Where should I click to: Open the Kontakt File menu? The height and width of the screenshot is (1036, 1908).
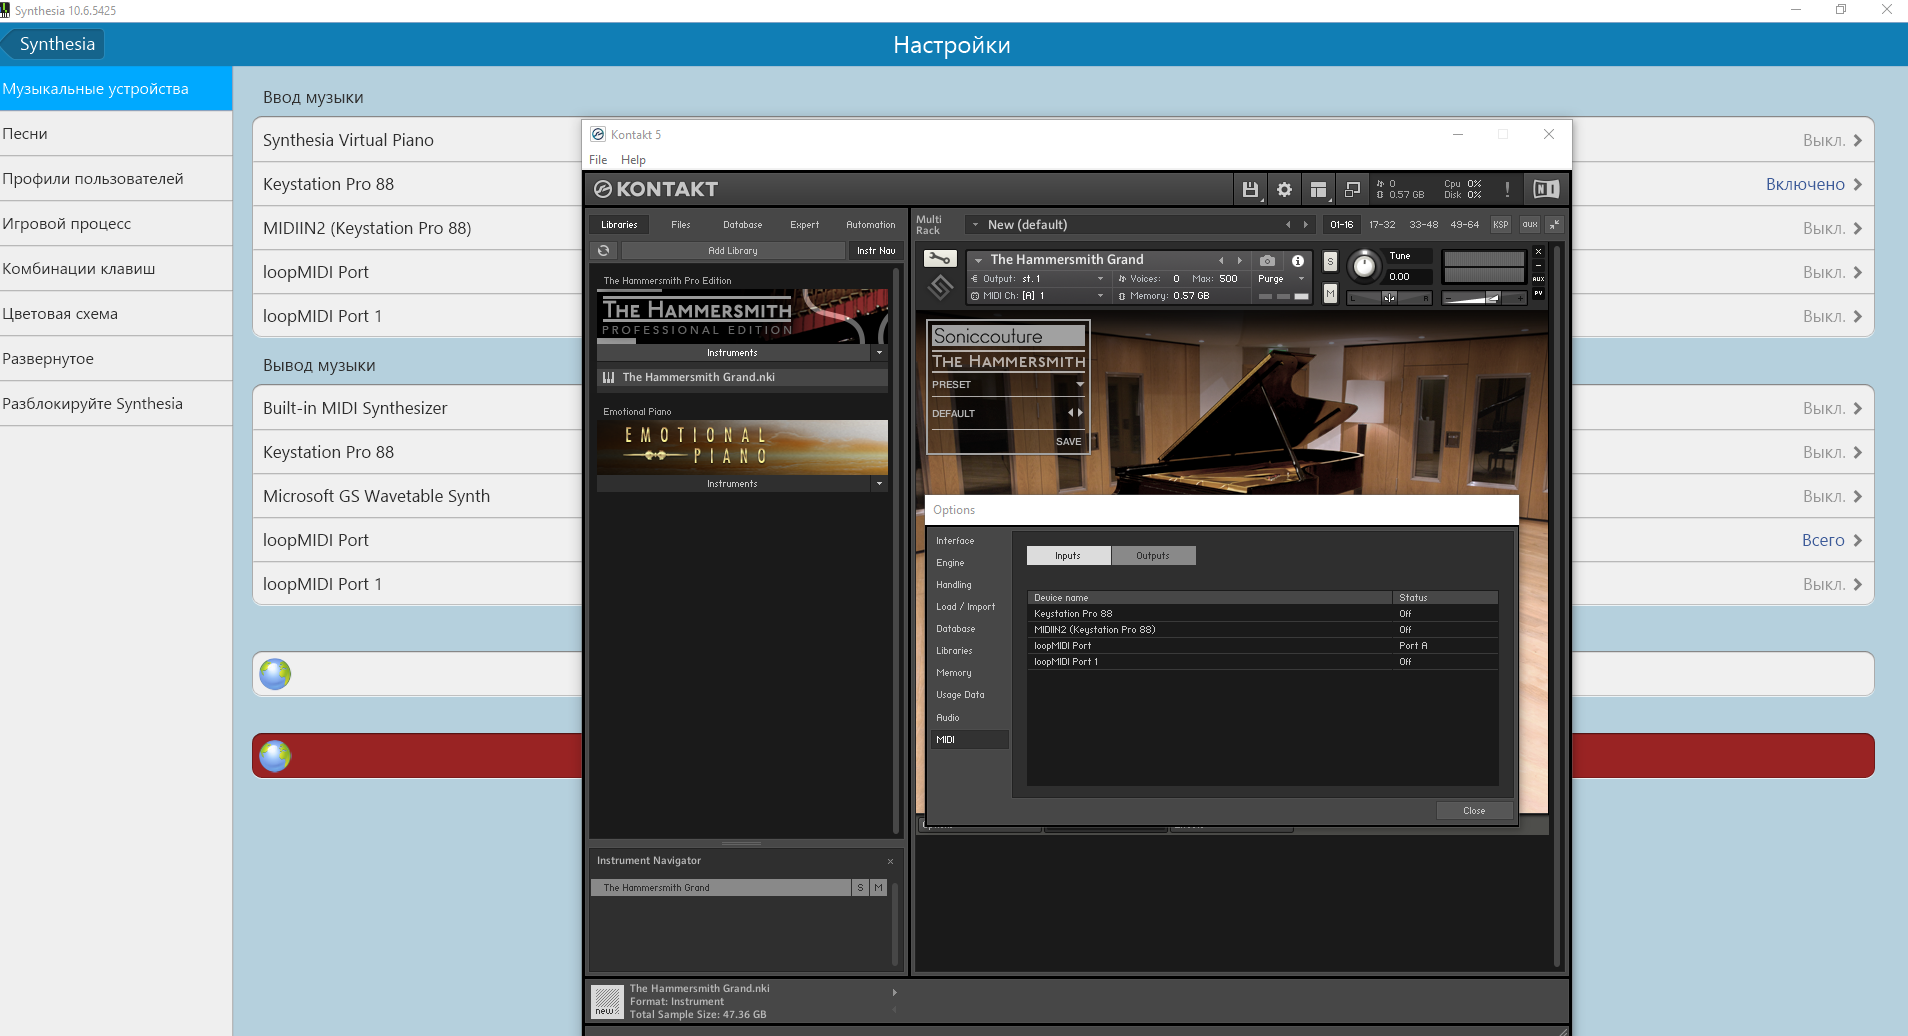(x=598, y=160)
